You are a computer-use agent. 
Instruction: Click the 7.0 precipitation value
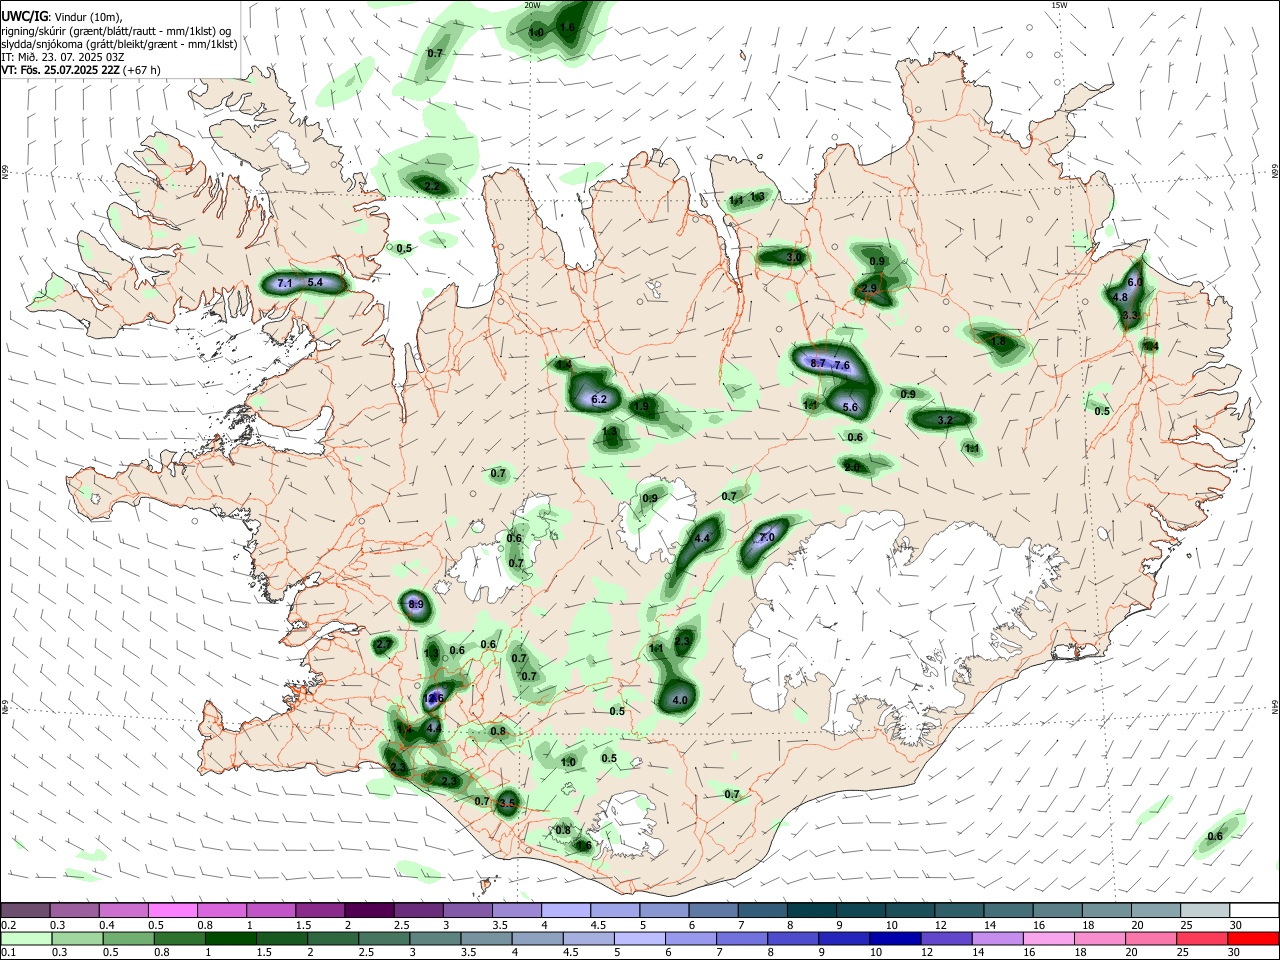click(x=767, y=537)
